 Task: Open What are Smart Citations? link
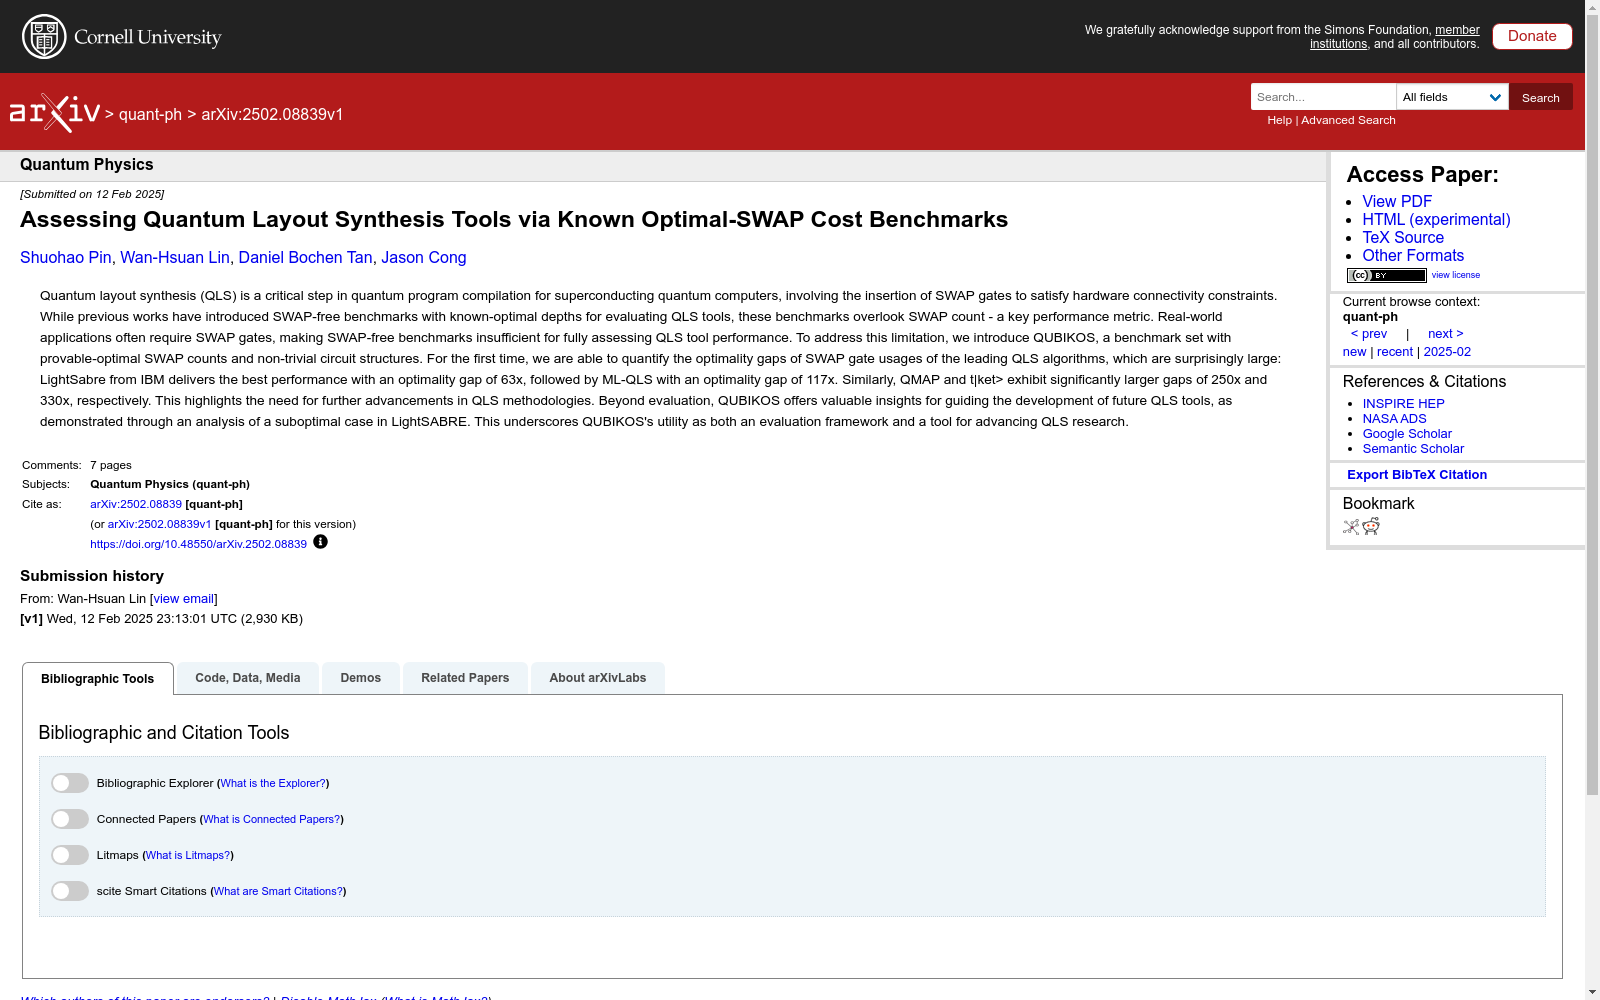(278, 891)
